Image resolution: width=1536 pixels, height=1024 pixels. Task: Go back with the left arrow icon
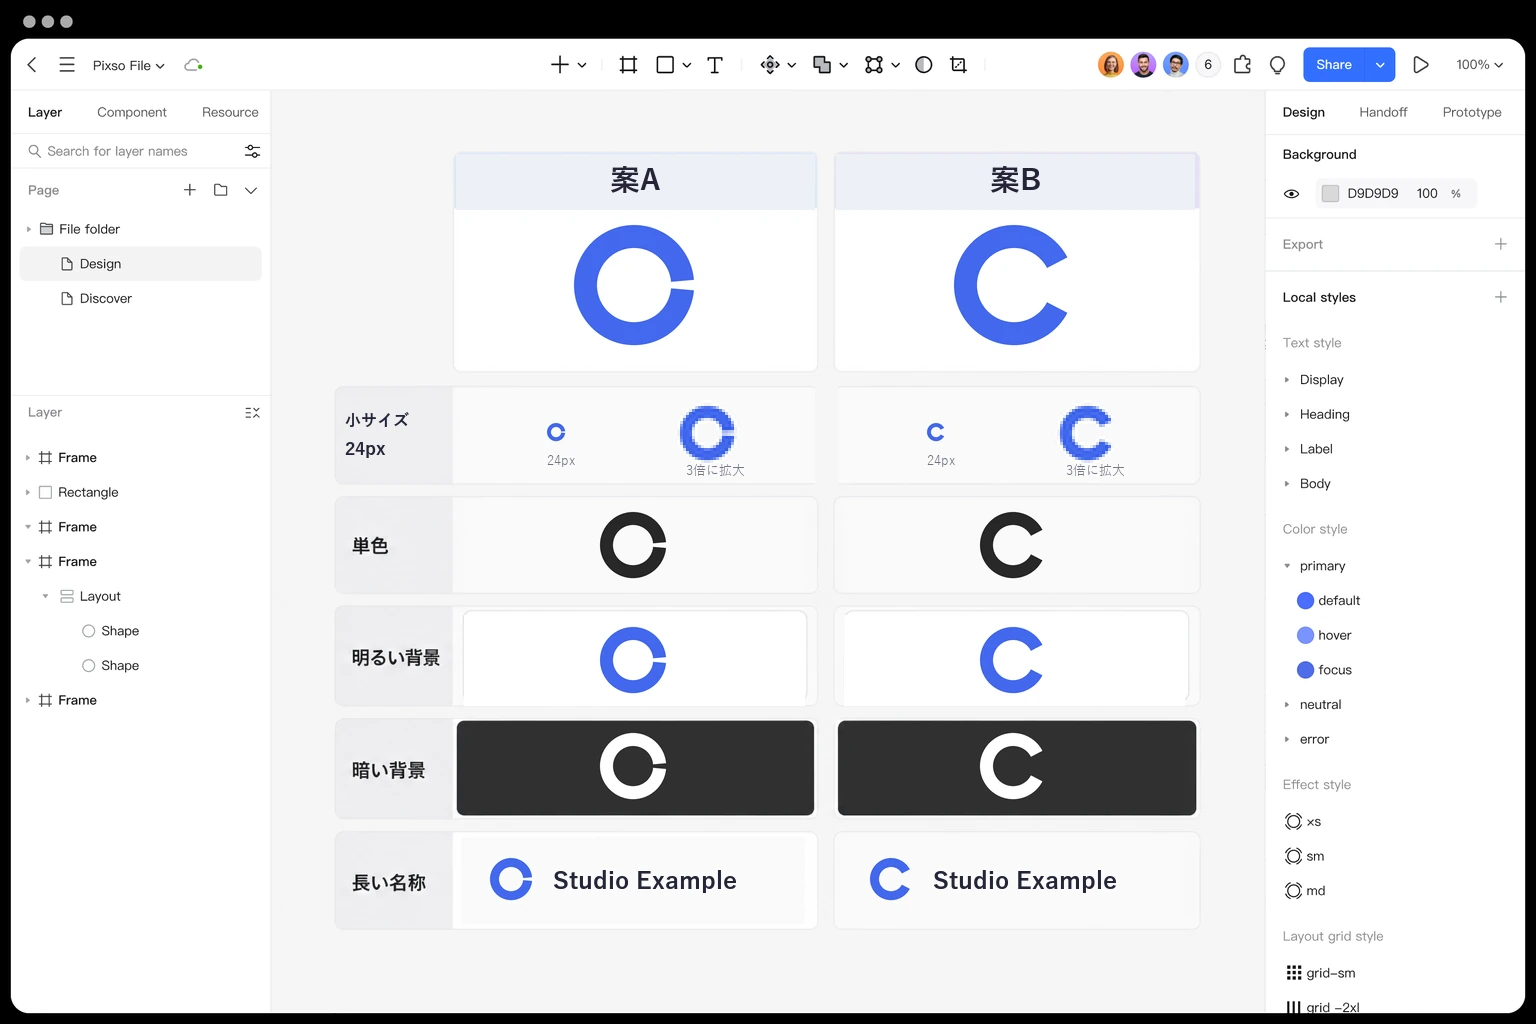point(32,65)
